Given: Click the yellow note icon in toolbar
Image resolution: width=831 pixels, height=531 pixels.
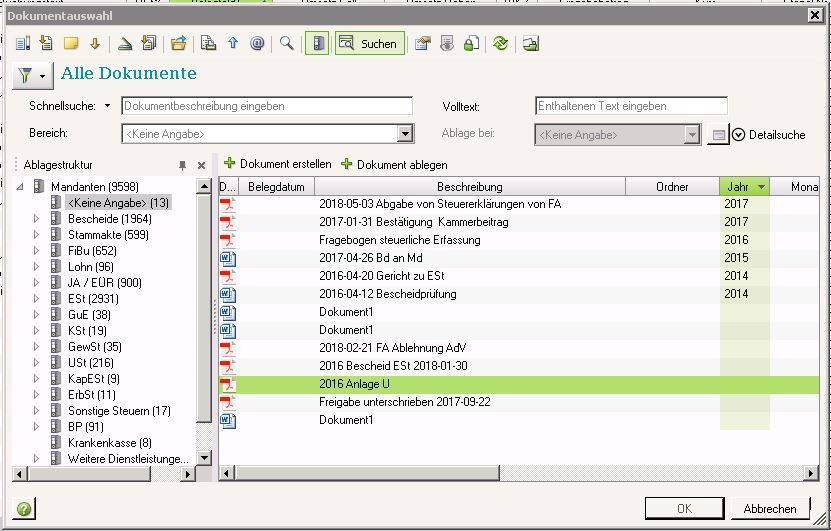Looking at the screenshot, I should pyautogui.click(x=71, y=43).
